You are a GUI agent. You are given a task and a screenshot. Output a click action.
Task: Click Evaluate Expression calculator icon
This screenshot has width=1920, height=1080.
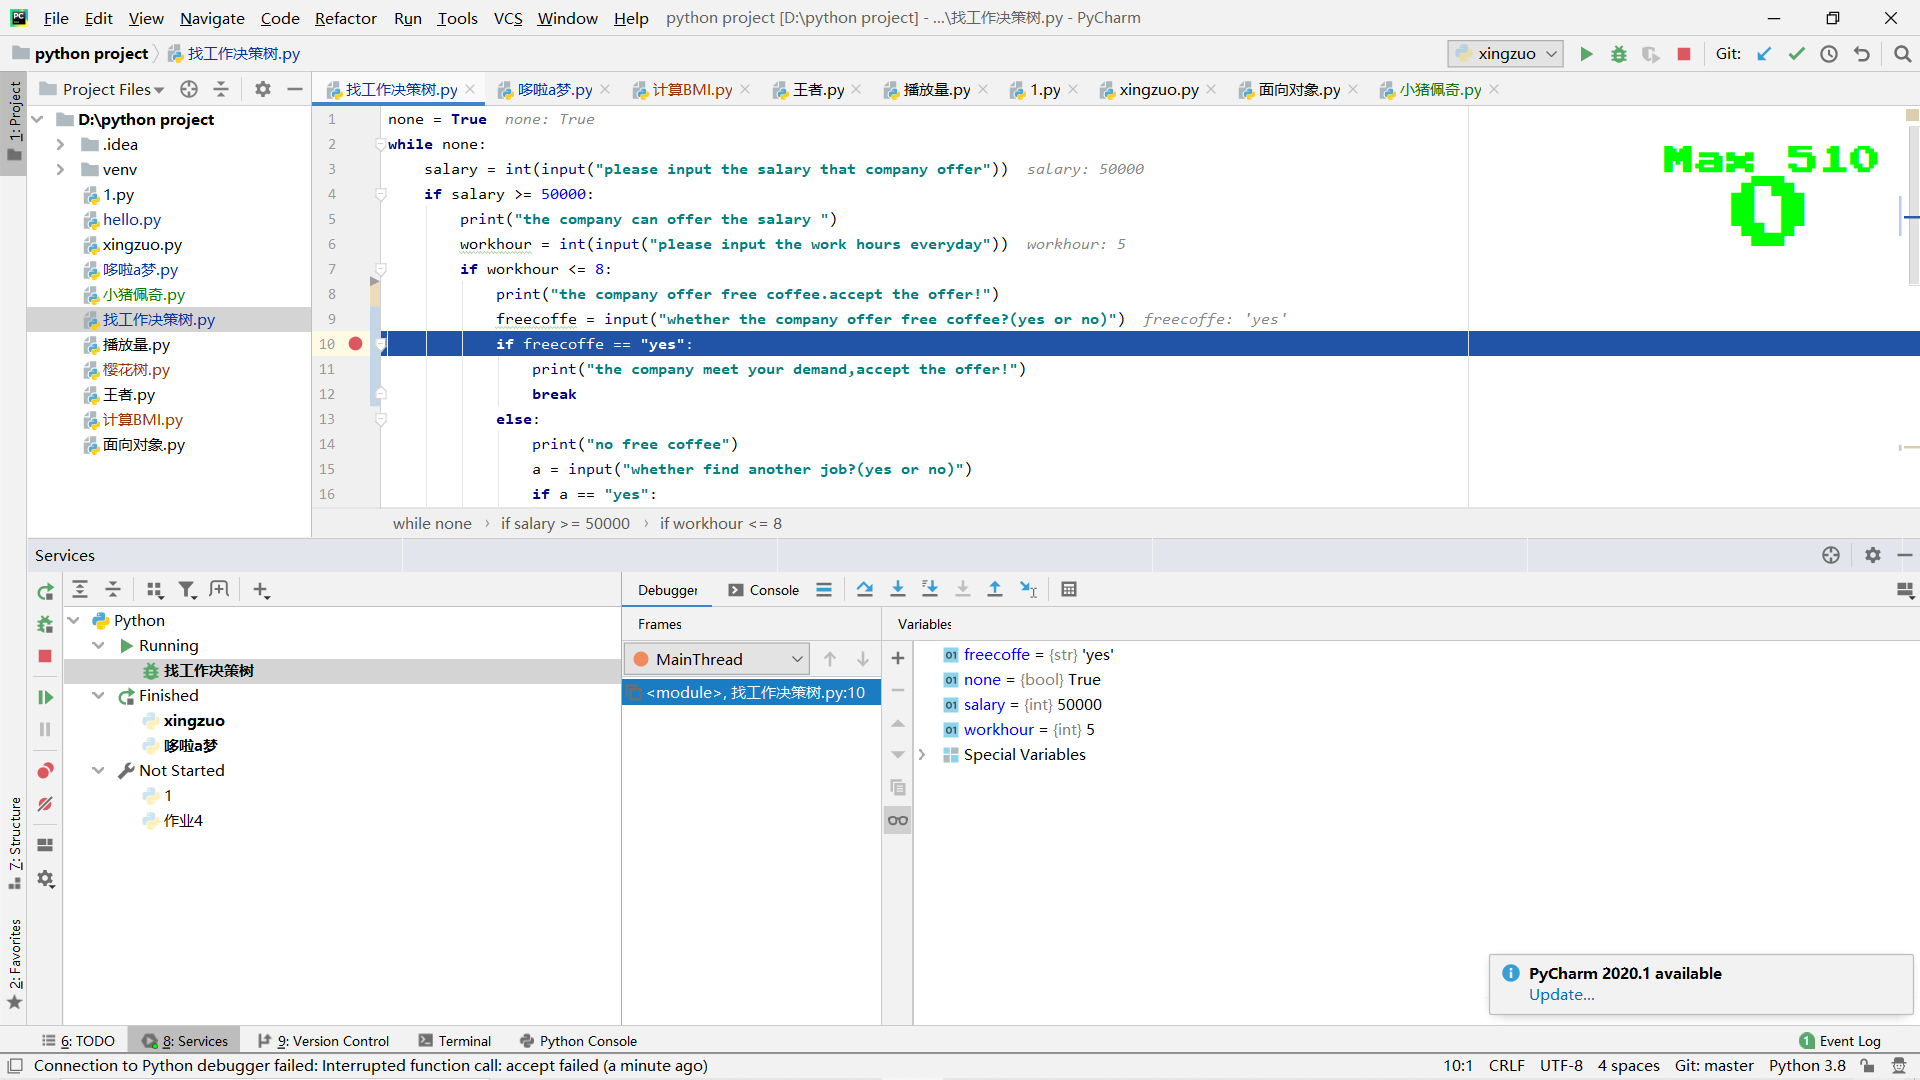pyautogui.click(x=1069, y=589)
